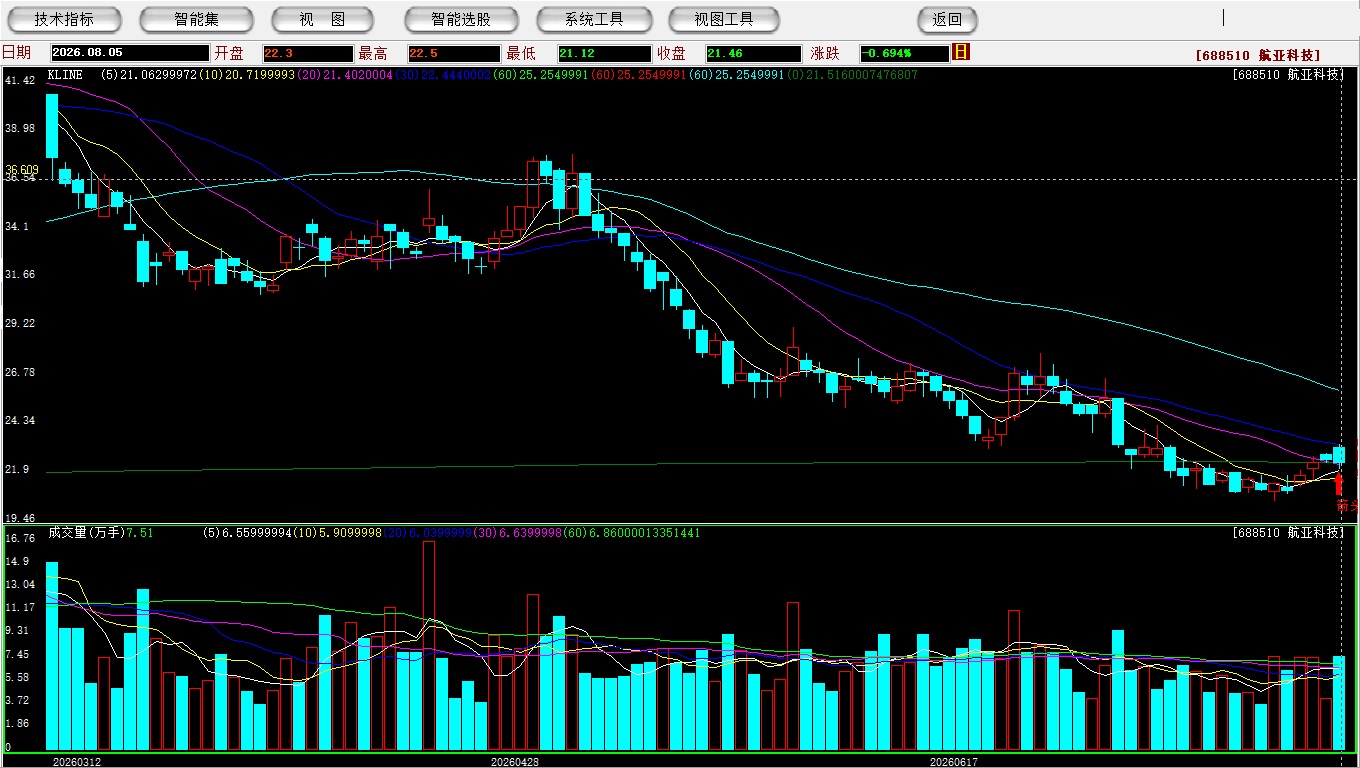Click the 20260312 date axis label
Screen dimensions: 1360x768
click(x=77, y=761)
